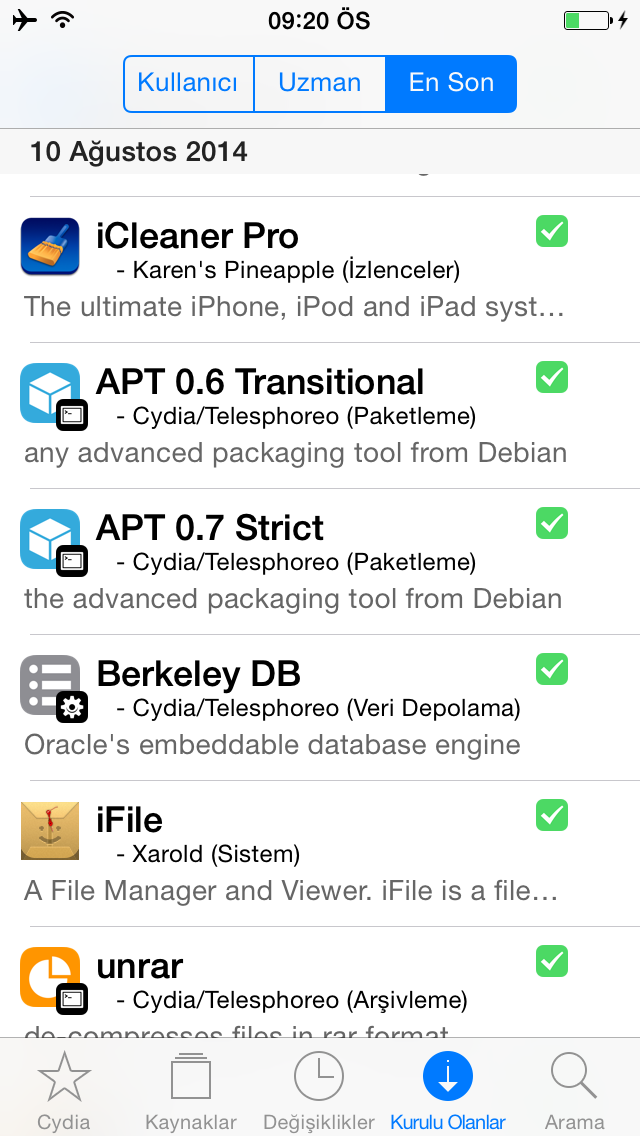640x1136 pixels.
Task: Open the Kaynaklar sources tab
Action: 191,1091
